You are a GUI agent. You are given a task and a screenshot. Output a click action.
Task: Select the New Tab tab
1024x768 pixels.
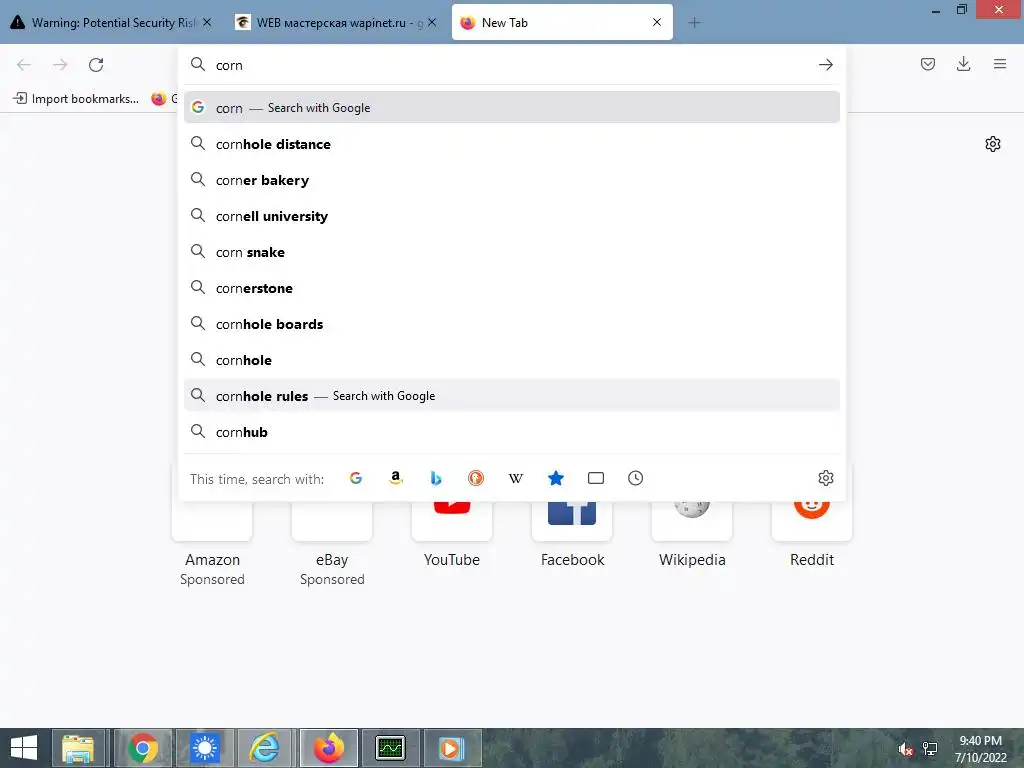point(562,22)
